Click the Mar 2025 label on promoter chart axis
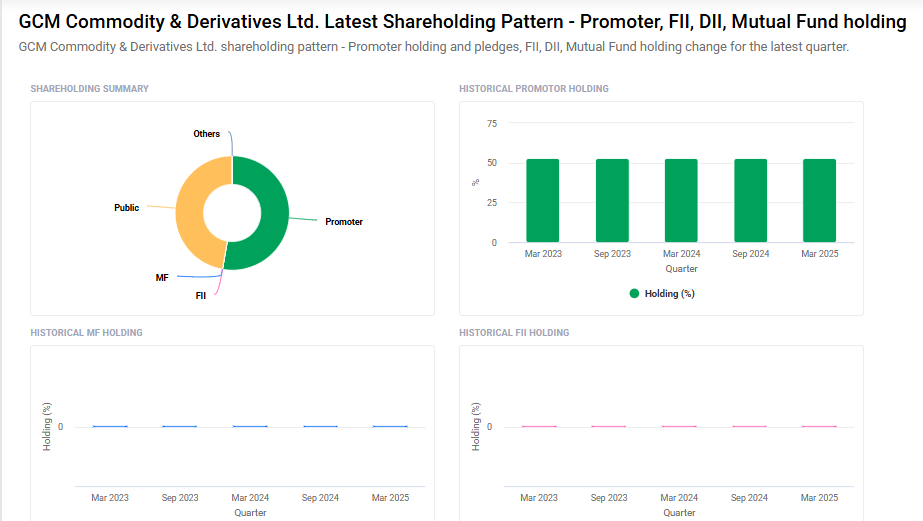This screenshot has width=923, height=521. click(x=820, y=254)
